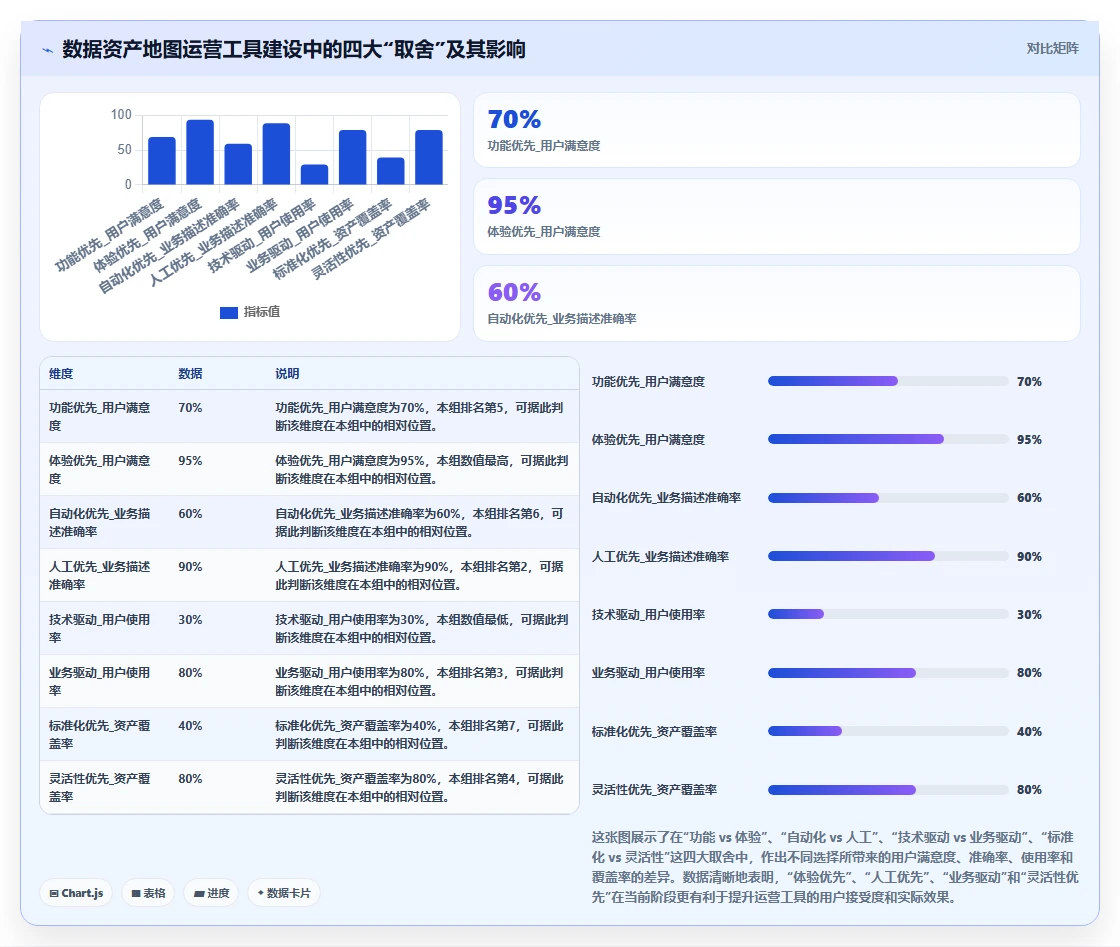This screenshot has width=1120, height=947.
Task: Click the 40% value in the table
Action: [190, 726]
